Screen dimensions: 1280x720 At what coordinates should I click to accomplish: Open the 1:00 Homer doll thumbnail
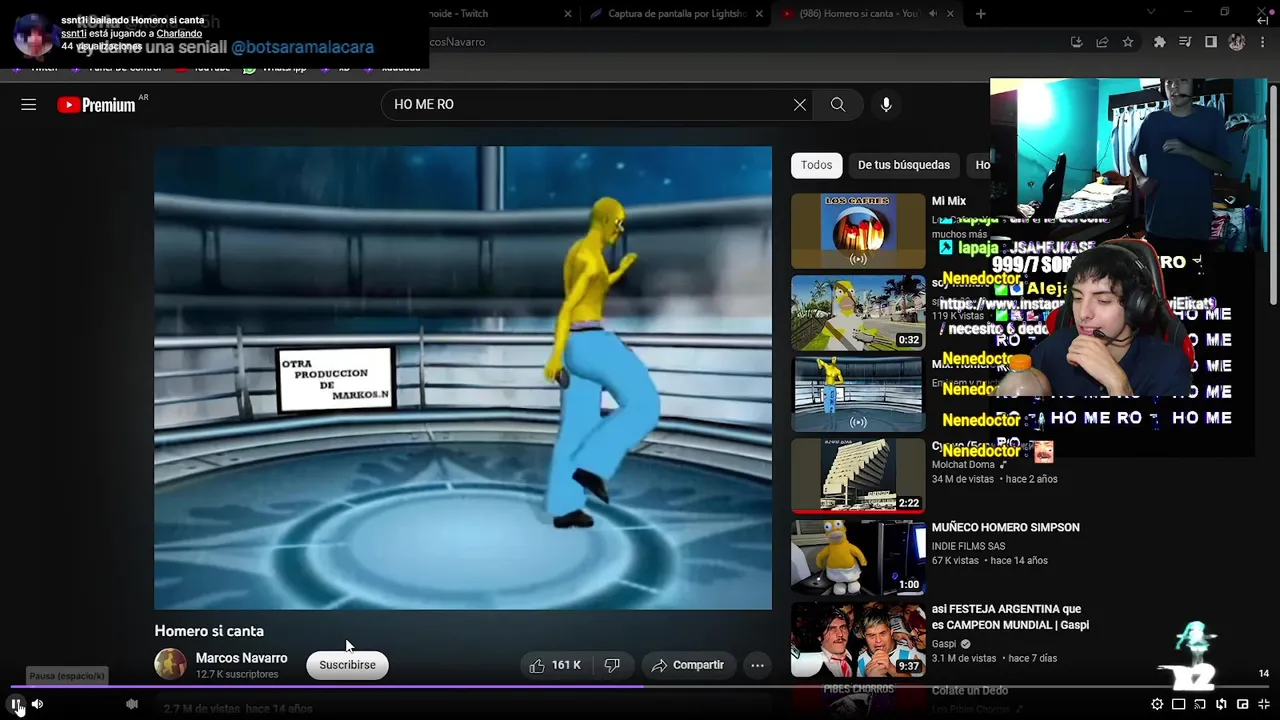click(858, 557)
